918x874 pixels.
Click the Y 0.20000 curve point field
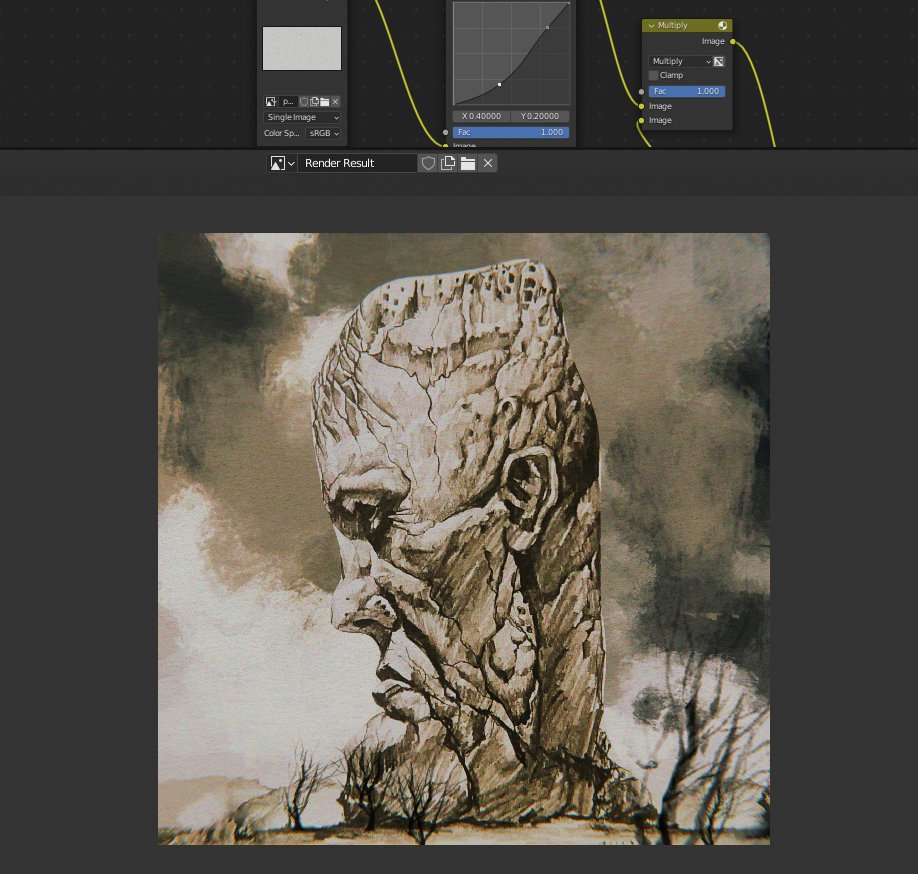point(540,116)
